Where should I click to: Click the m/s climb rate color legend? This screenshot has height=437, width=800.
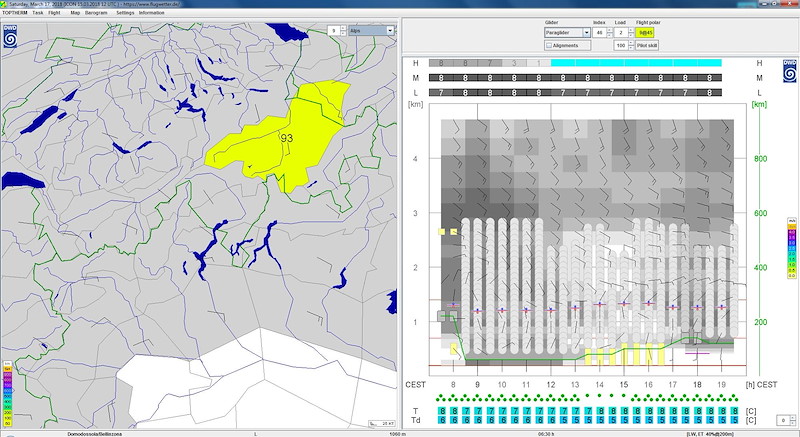point(792,248)
